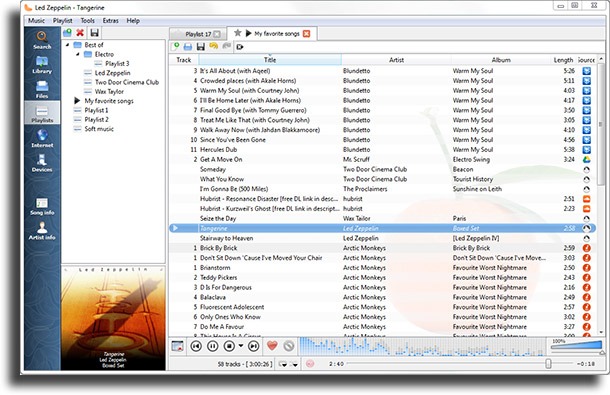Open the shuffle mode dropdown in the status bar

[x=294, y=364]
